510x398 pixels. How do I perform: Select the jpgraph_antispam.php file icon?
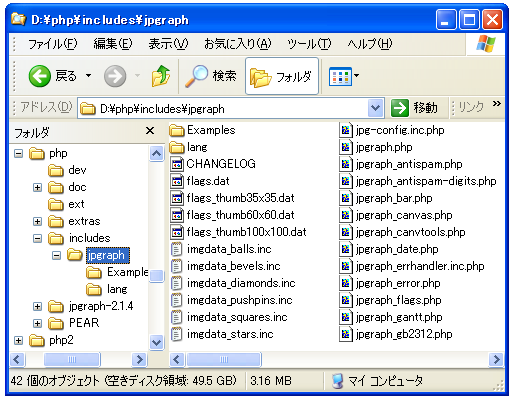[346, 164]
